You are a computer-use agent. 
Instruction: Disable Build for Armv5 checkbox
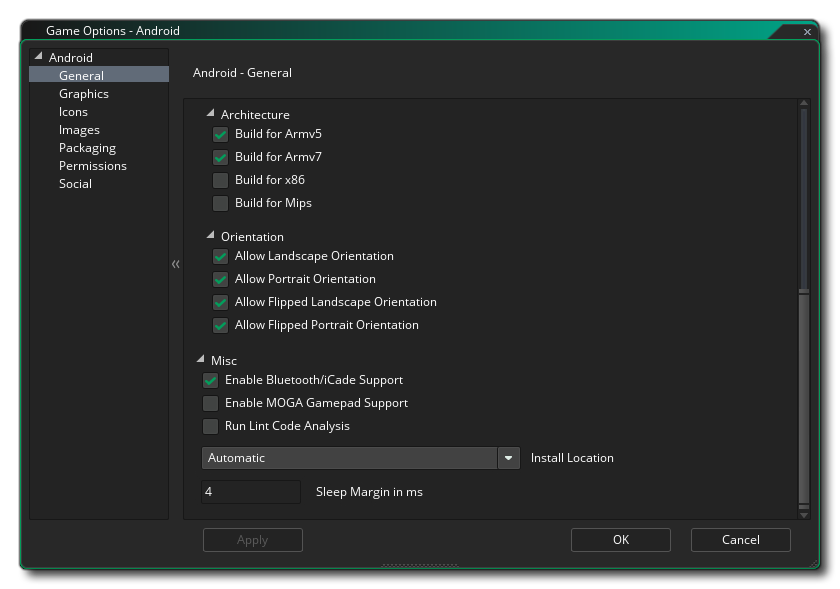(x=220, y=134)
